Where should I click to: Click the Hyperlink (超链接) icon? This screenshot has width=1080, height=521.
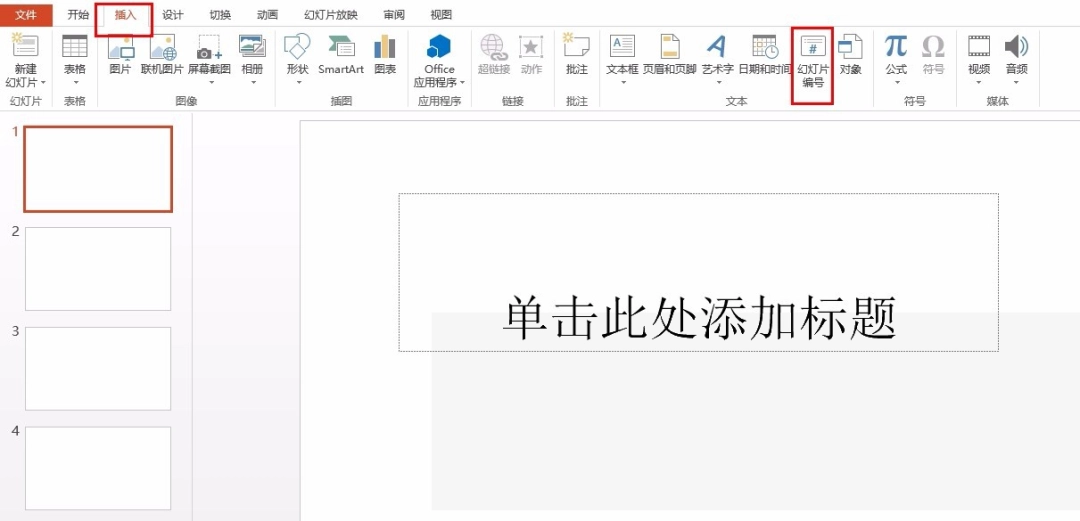(x=493, y=46)
